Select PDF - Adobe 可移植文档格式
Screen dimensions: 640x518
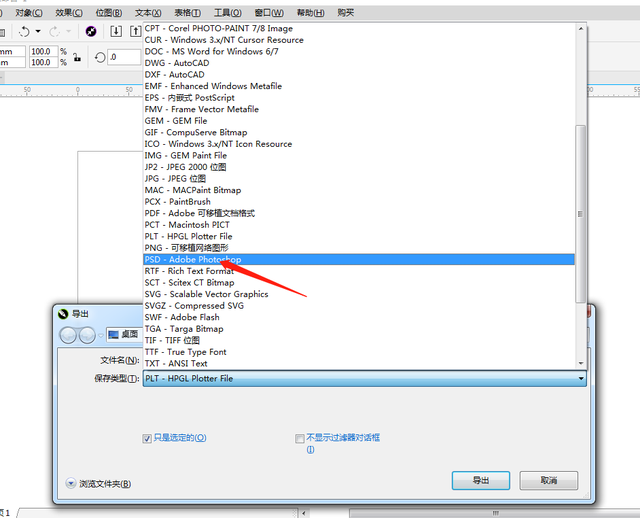pos(359,213)
